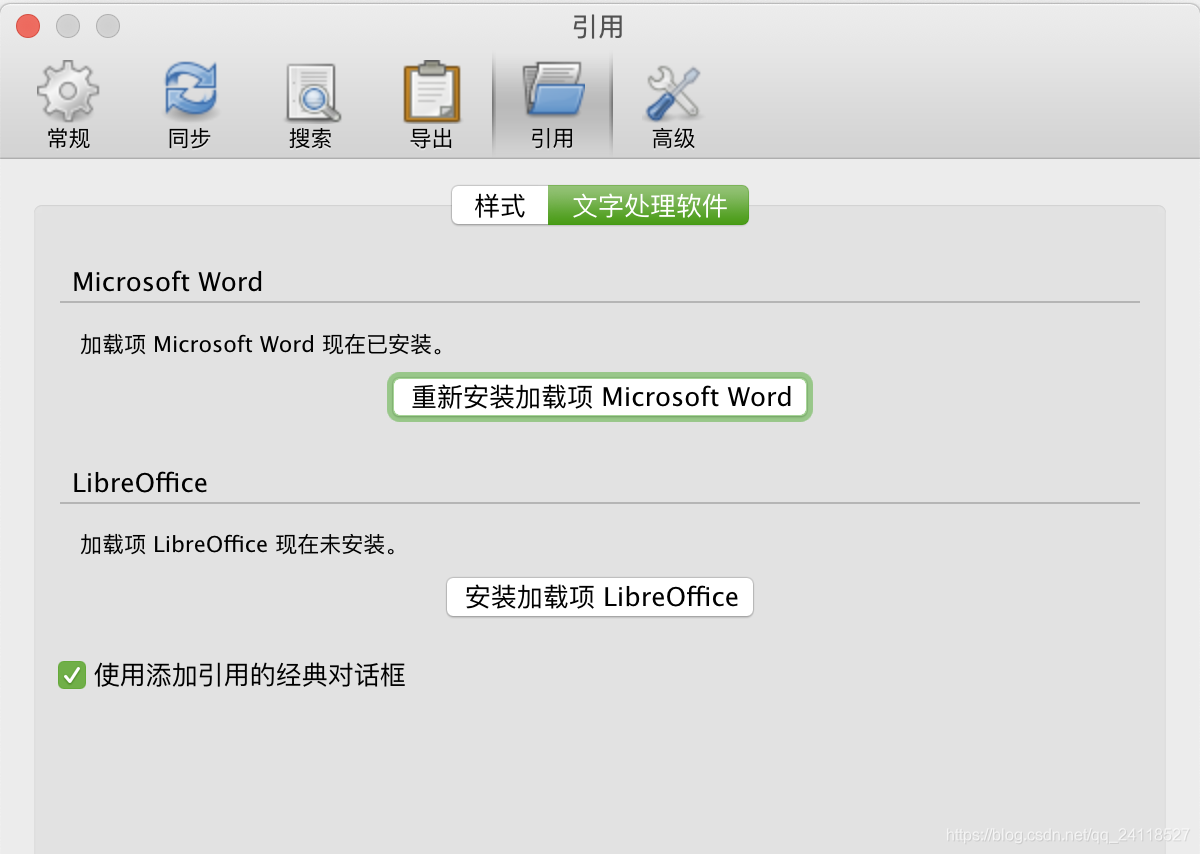Click the LibreOffice section heading
1200x854 pixels.
tap(140, 483)
